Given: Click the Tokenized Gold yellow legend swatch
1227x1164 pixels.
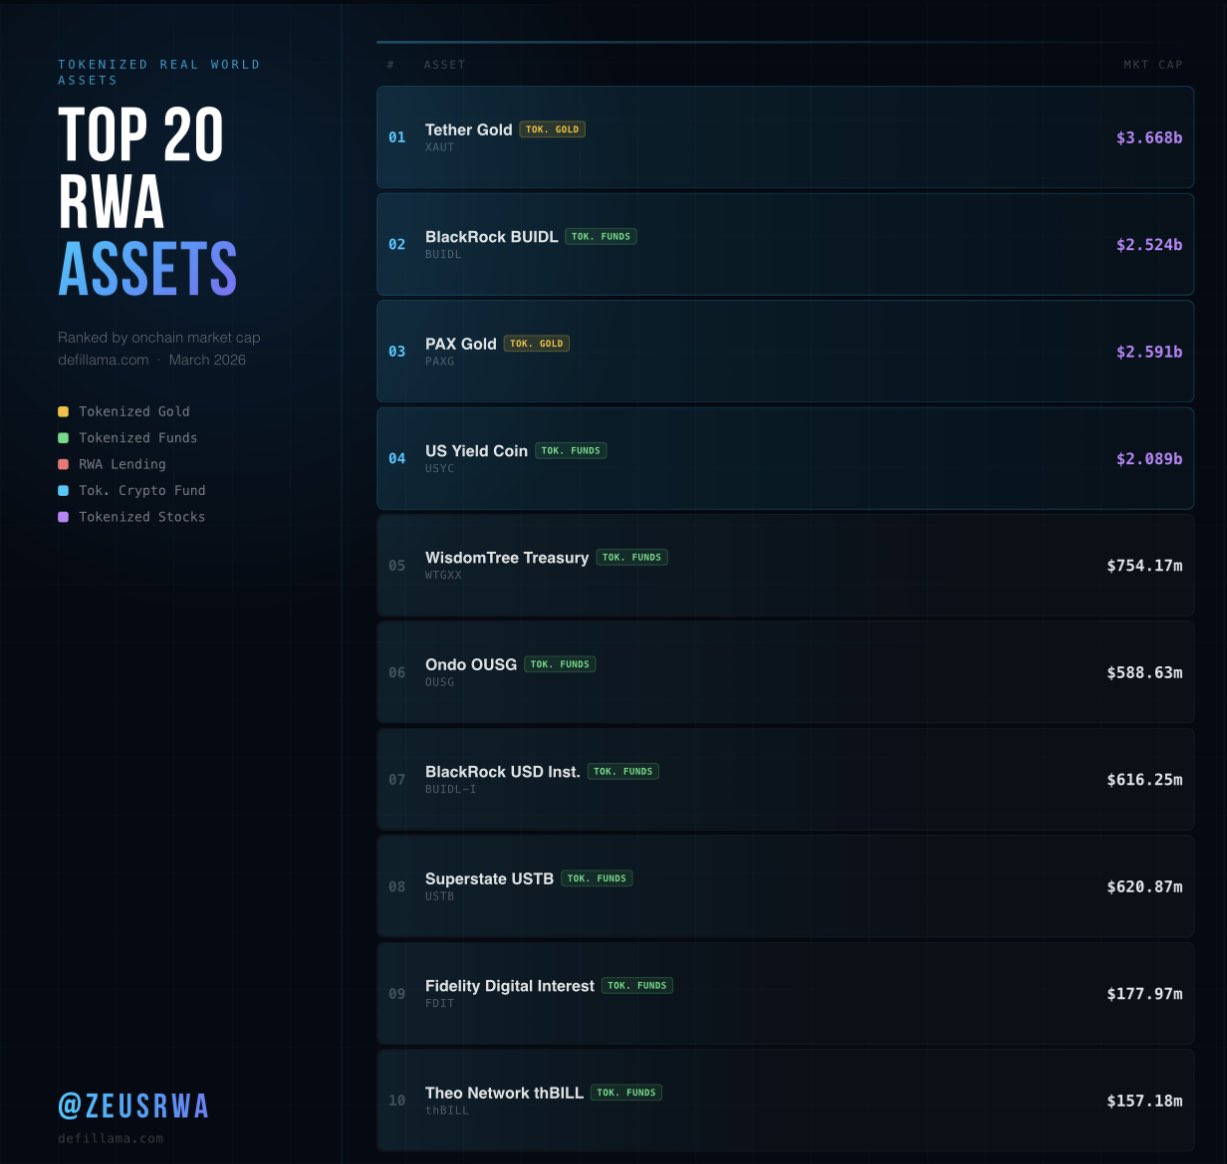Looking at the screenshot, I should coord(63,411).
